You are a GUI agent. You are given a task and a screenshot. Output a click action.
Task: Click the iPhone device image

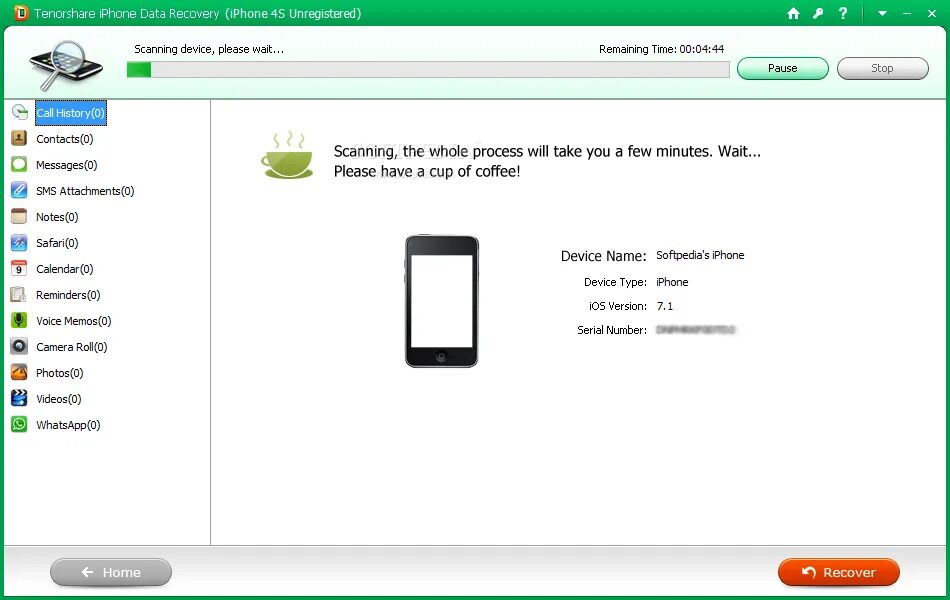coord(442,301)
